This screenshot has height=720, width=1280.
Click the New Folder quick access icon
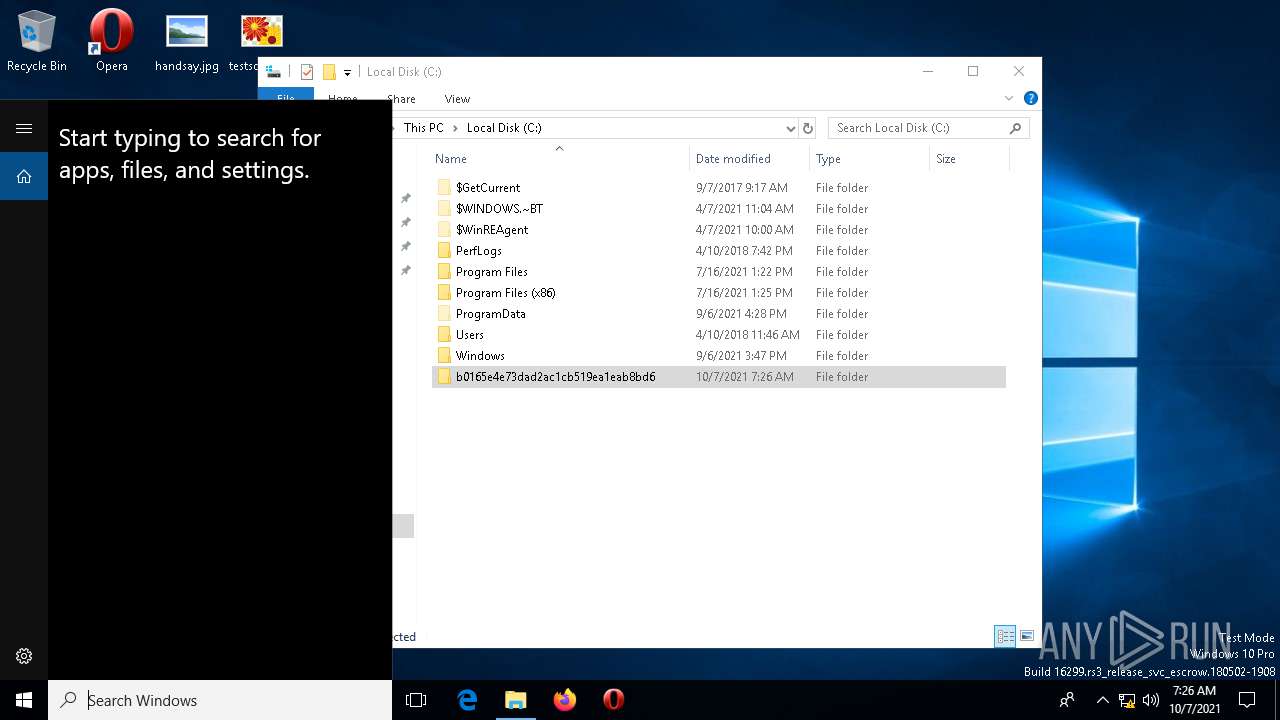329,72
